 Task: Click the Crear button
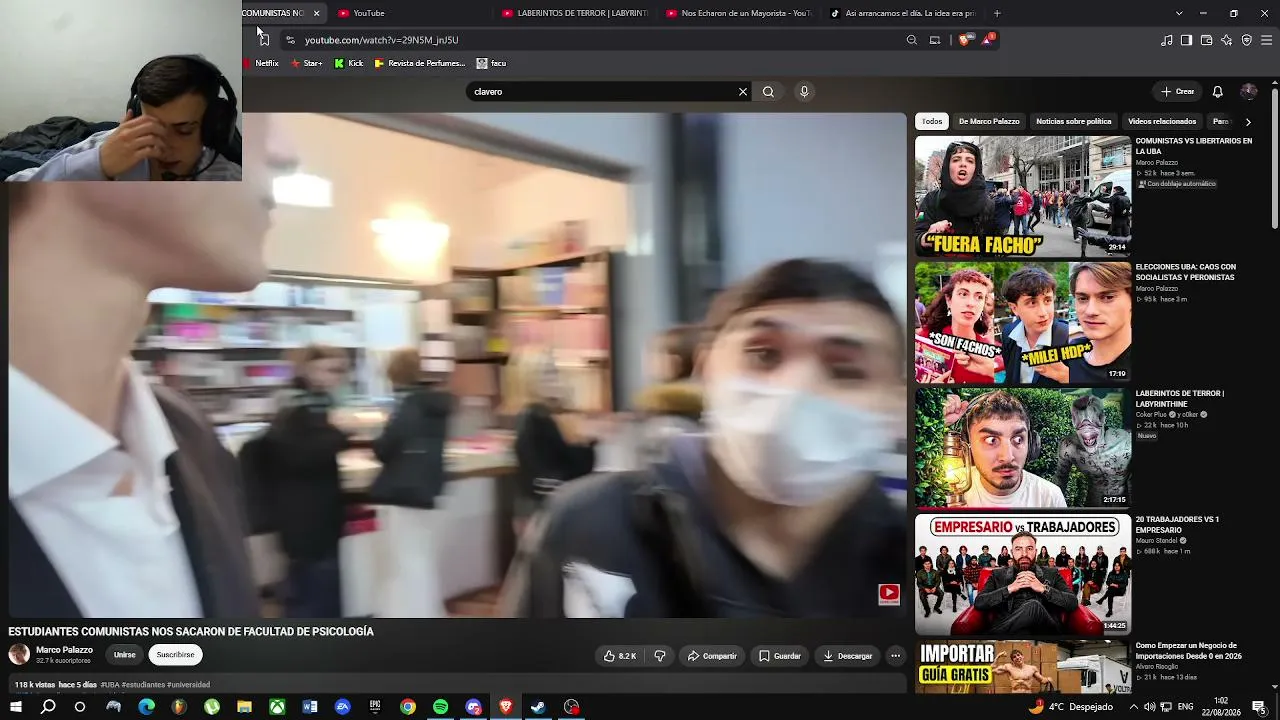[x=1178, y=92]
